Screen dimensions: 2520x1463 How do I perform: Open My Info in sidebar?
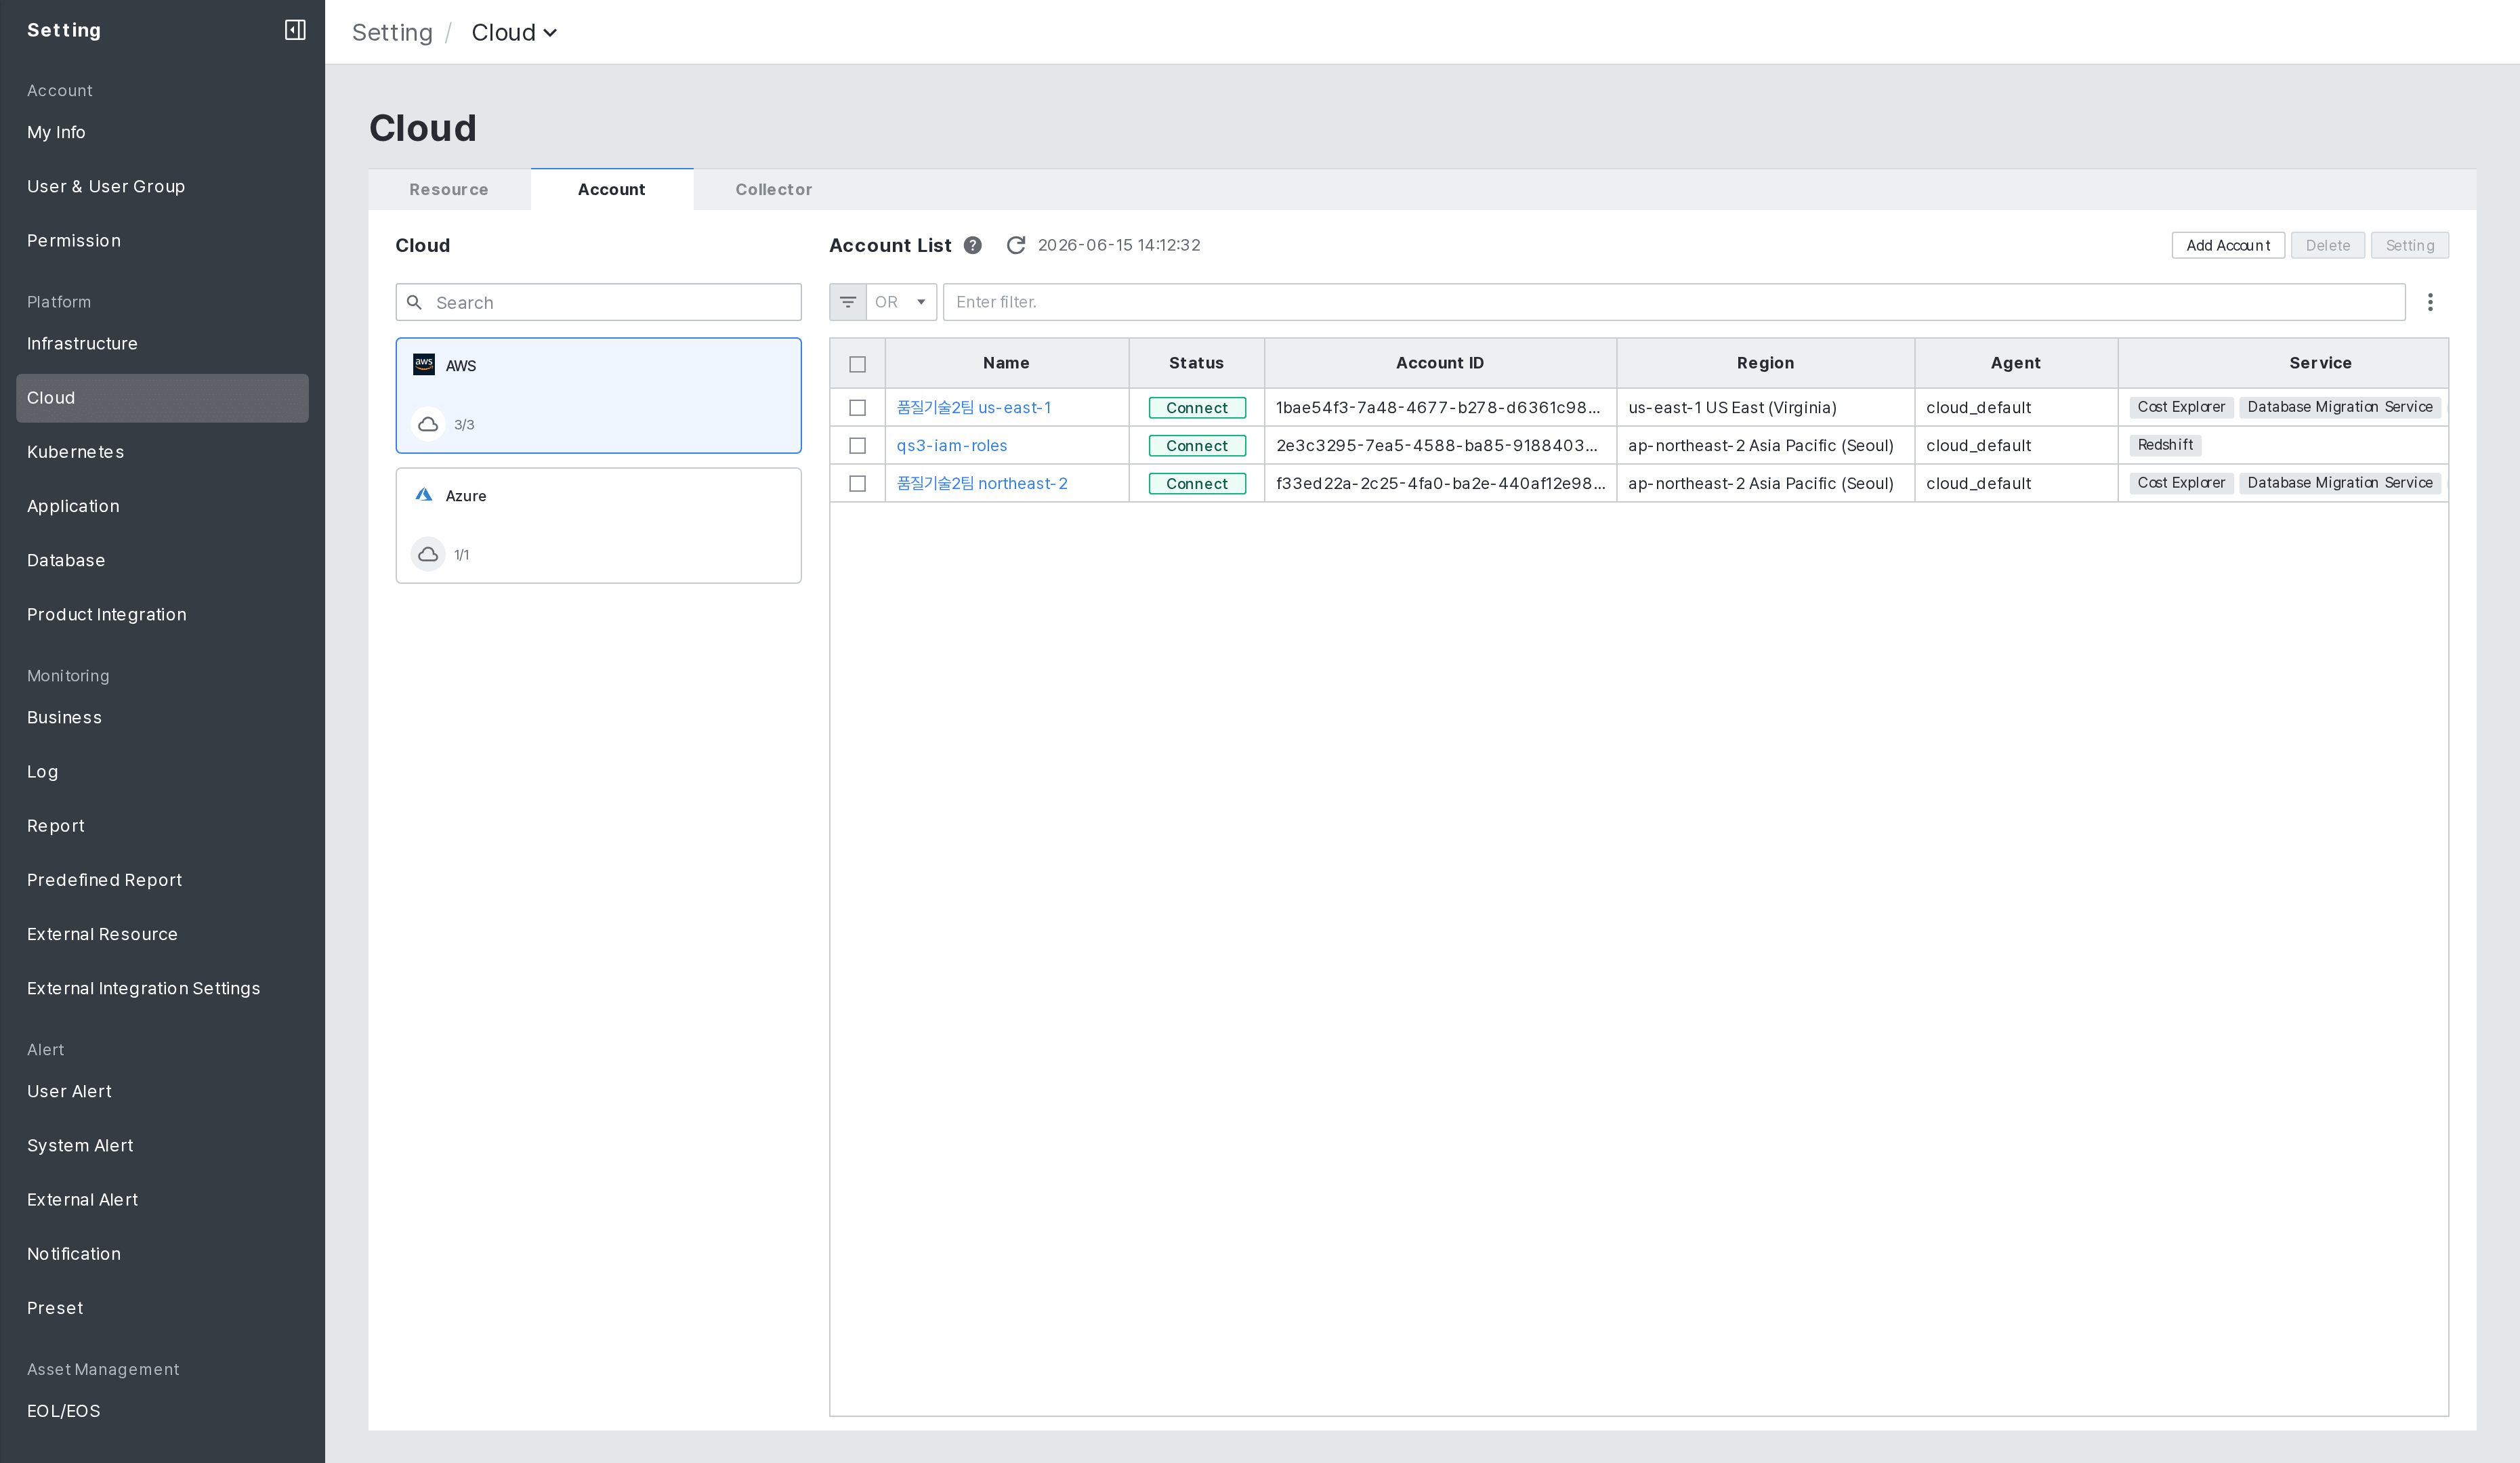pos(162,132)
